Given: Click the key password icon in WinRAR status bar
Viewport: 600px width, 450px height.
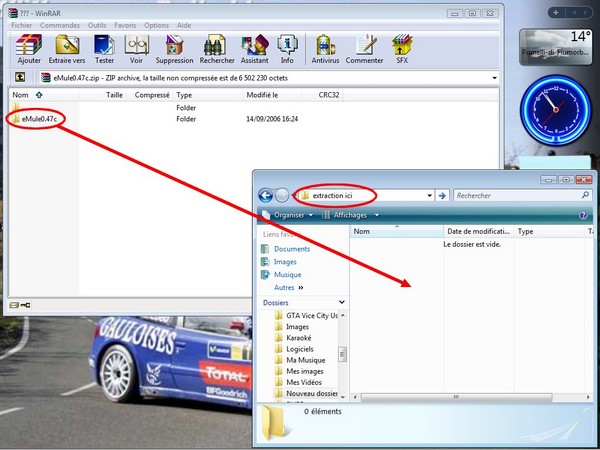Looking at the screenshot, I should click(26, 305).
